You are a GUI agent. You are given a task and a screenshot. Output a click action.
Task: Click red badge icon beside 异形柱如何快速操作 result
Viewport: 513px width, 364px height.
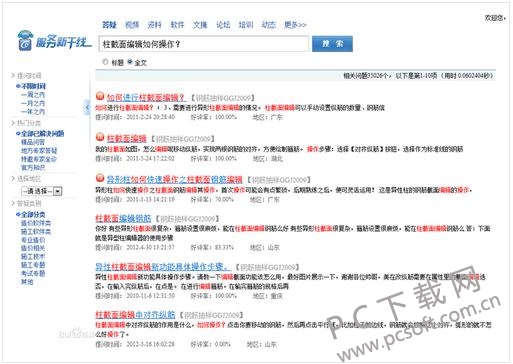(100, 178)
